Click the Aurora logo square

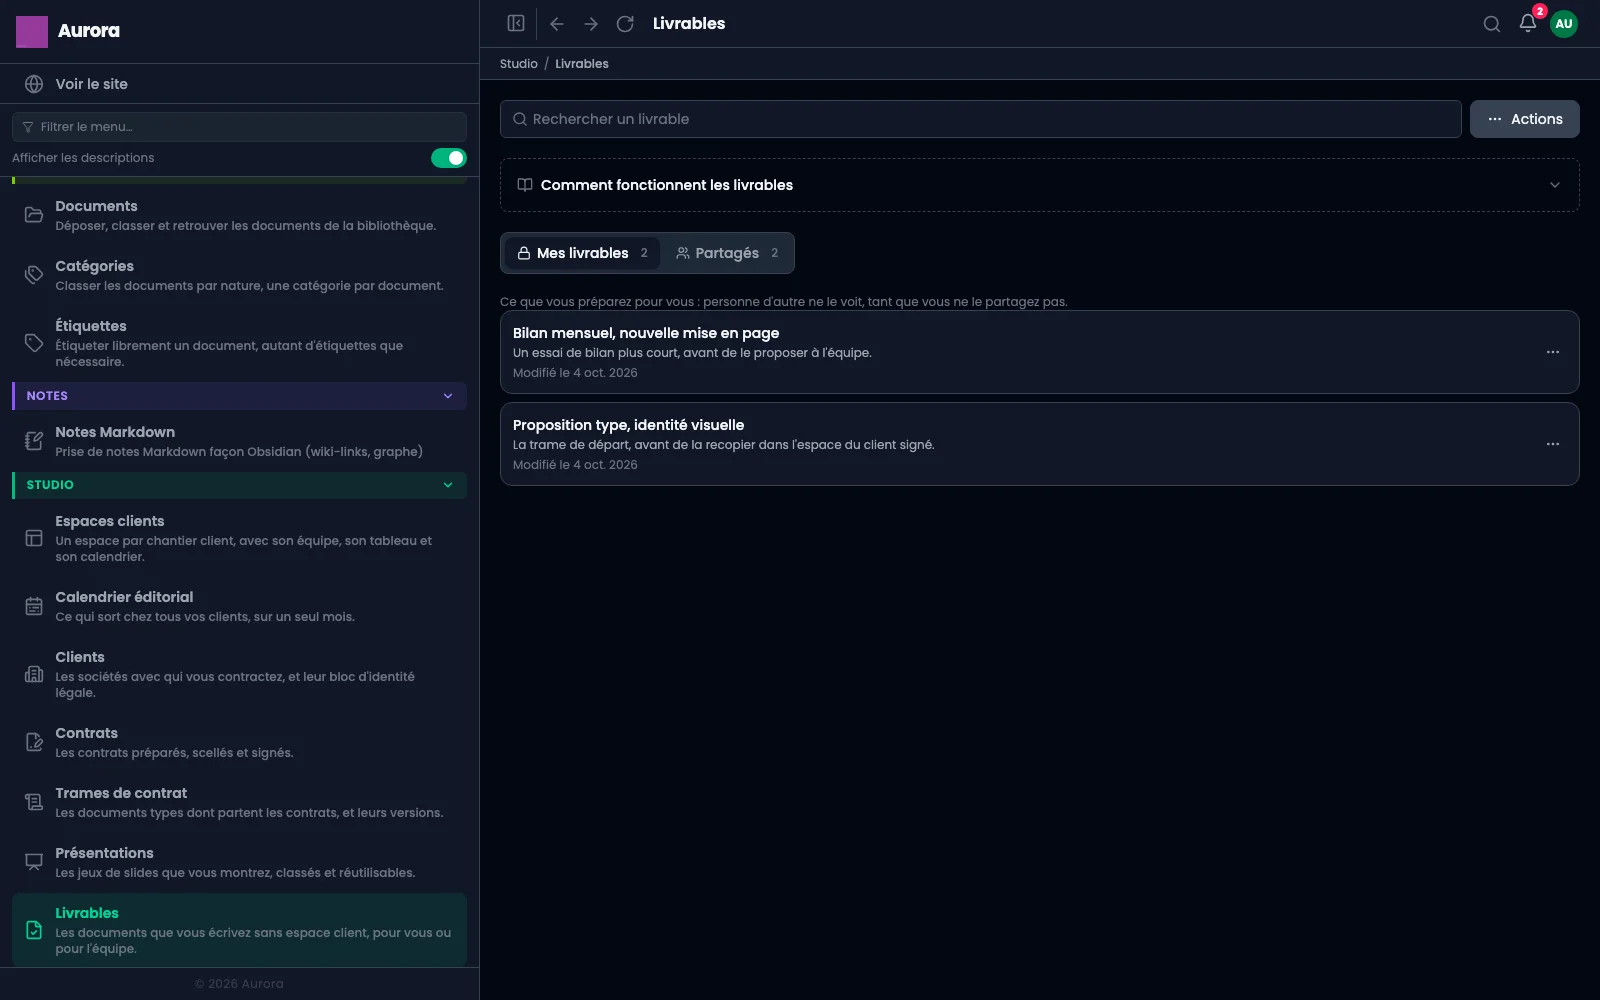coord(32,31)
